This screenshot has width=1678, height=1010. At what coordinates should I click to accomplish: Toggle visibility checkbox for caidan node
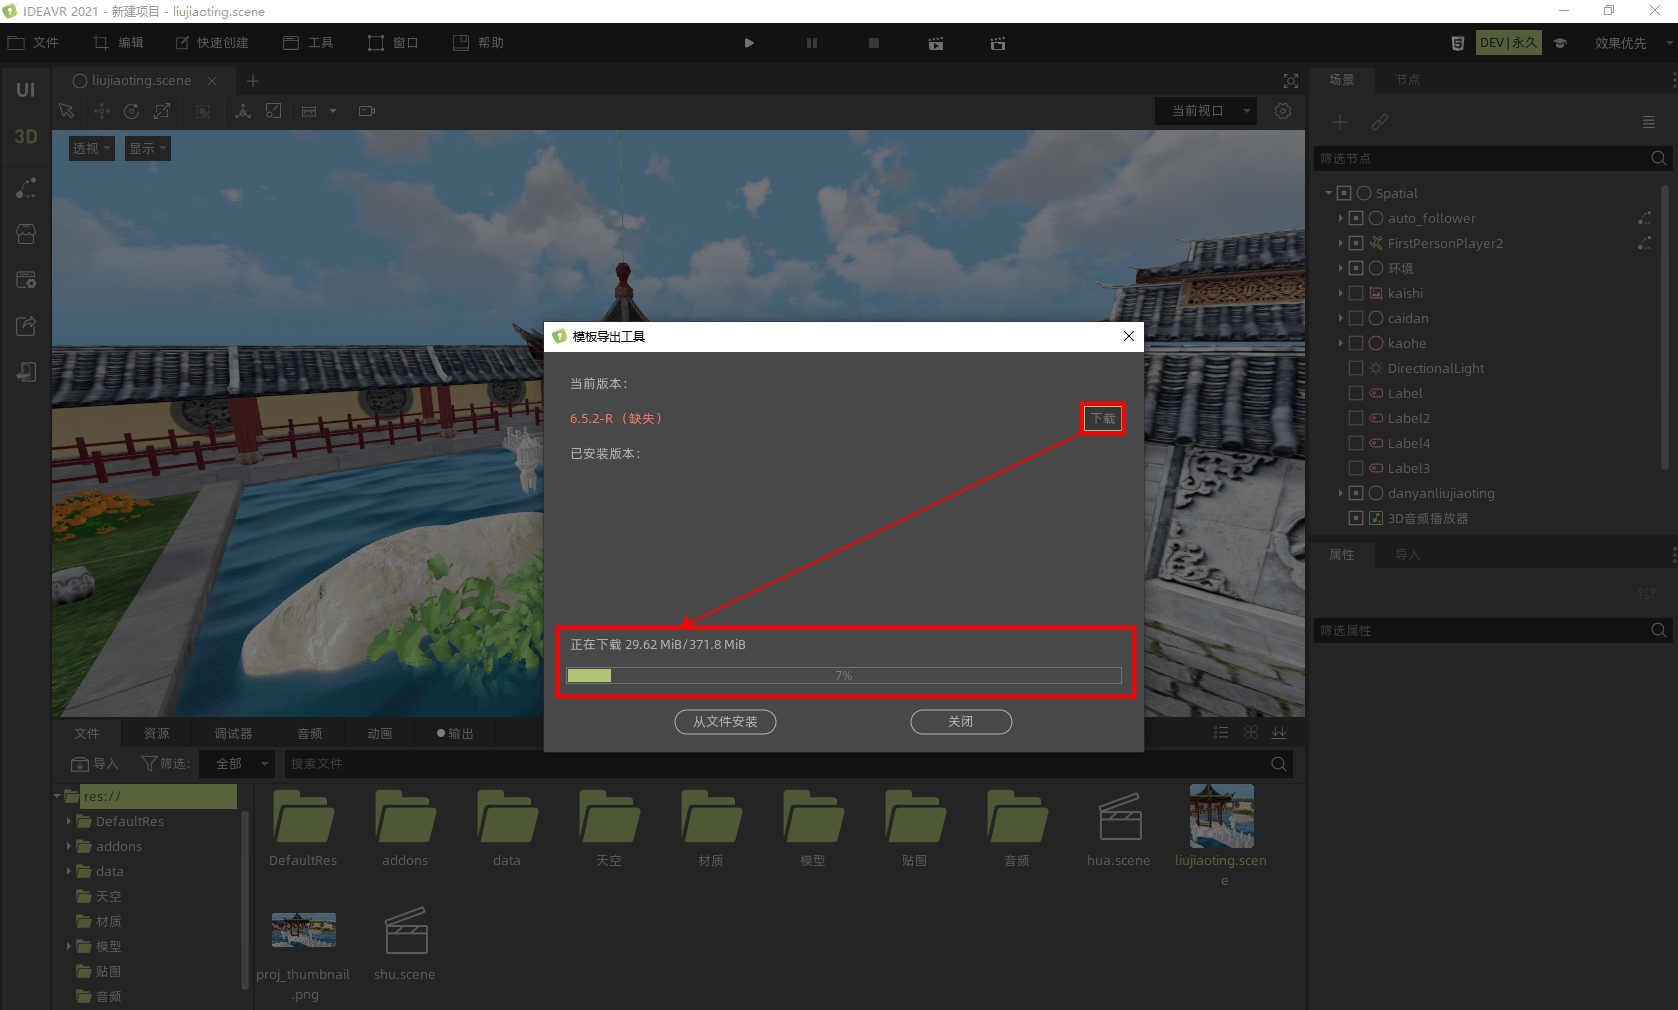coord(1356,318)
